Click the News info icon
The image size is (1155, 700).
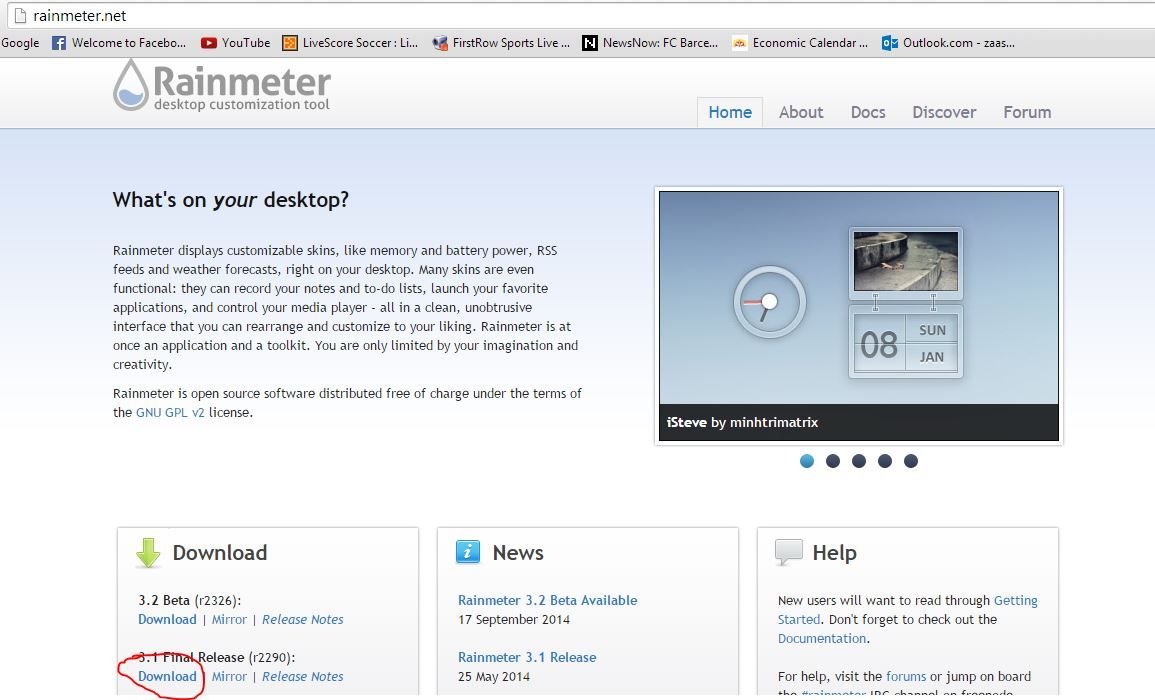468,551
